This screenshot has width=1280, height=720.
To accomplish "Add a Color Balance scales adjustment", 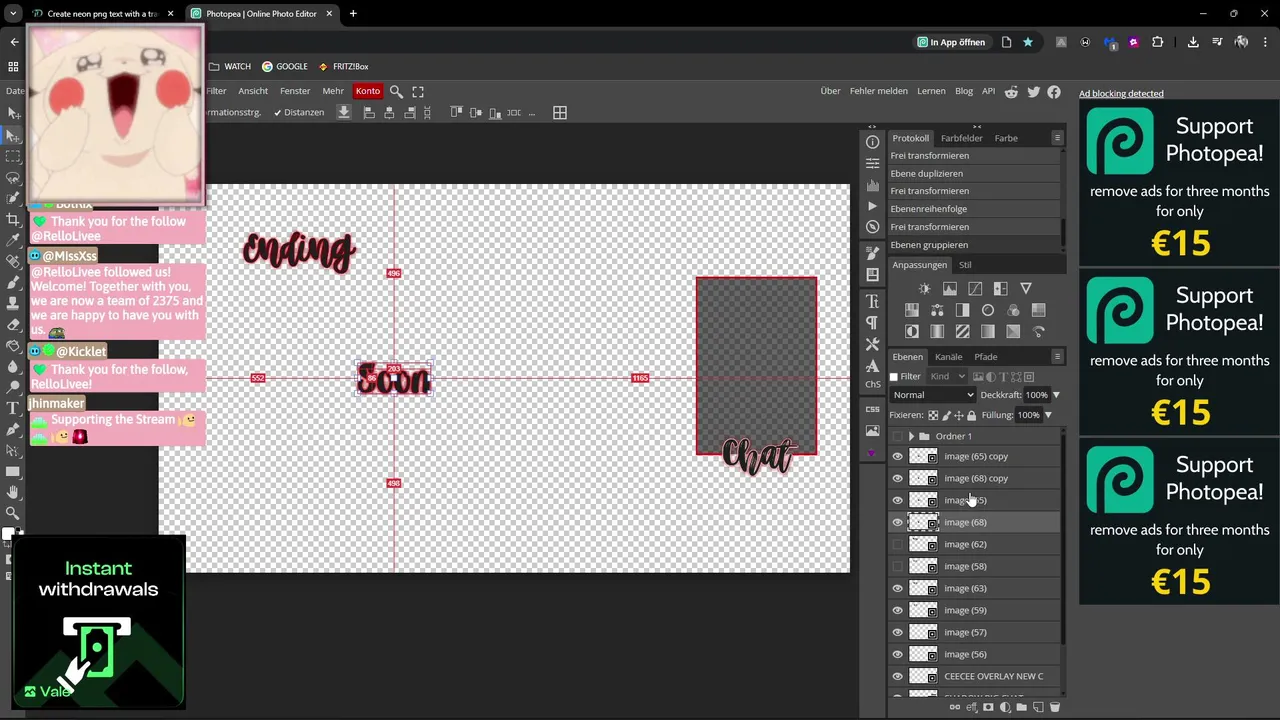I will [937, 310].
